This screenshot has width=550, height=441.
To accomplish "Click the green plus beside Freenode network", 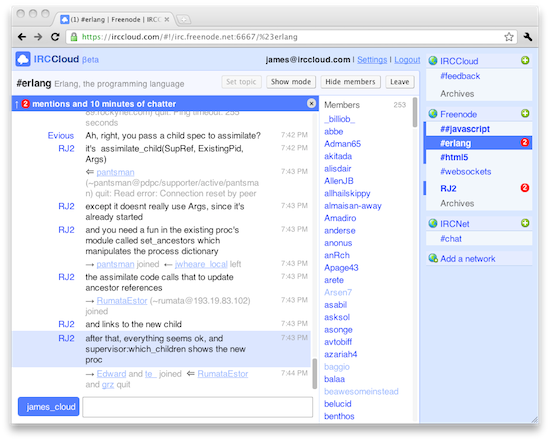I will 525,113.
